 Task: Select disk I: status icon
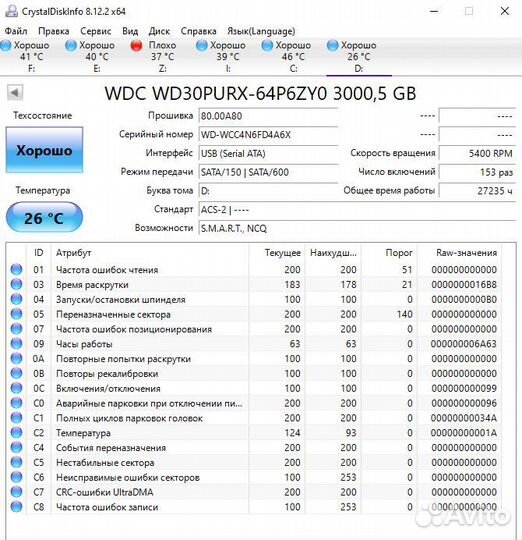202,45
